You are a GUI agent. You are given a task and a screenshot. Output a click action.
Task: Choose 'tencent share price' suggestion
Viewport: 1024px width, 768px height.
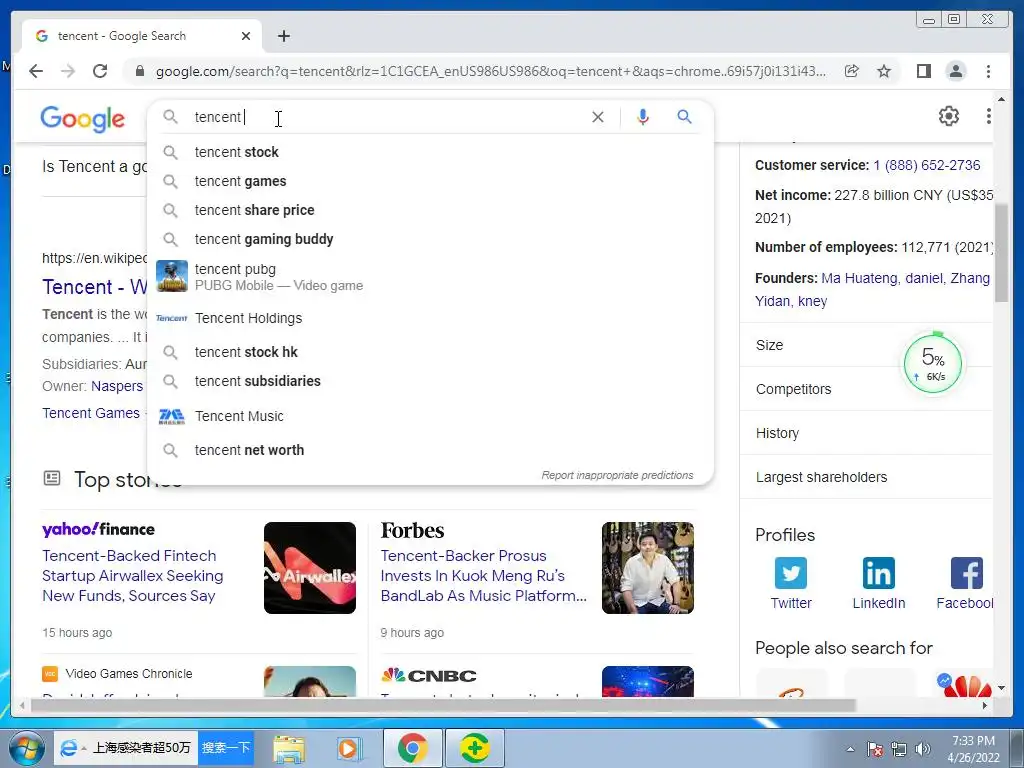point(430,210)
